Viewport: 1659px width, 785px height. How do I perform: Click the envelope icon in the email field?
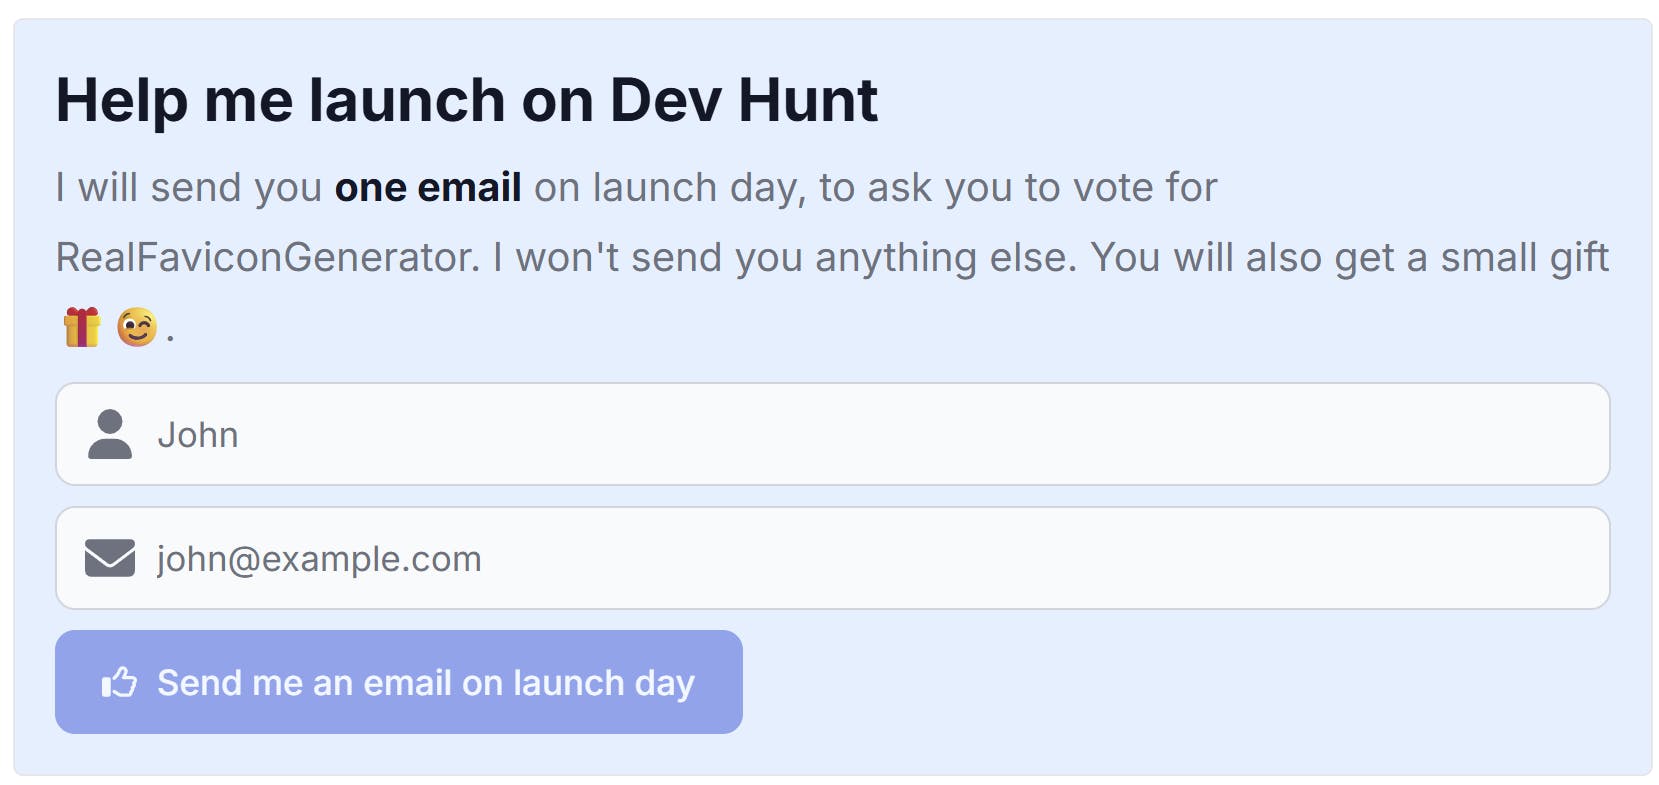pyautogui.click(x=110, y=558)
